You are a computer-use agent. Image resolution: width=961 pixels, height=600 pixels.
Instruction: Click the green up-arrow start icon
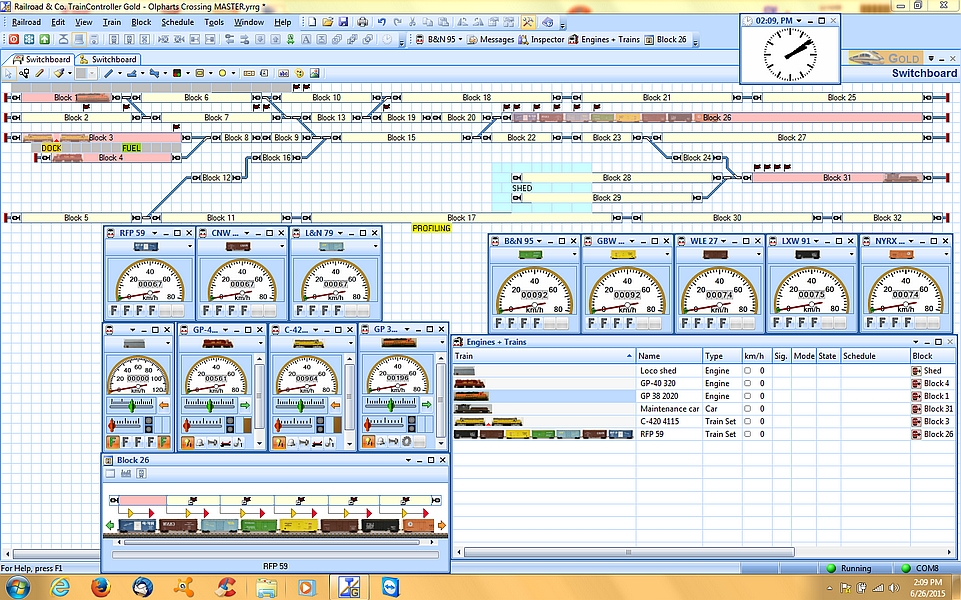click(x=44, y=39)
